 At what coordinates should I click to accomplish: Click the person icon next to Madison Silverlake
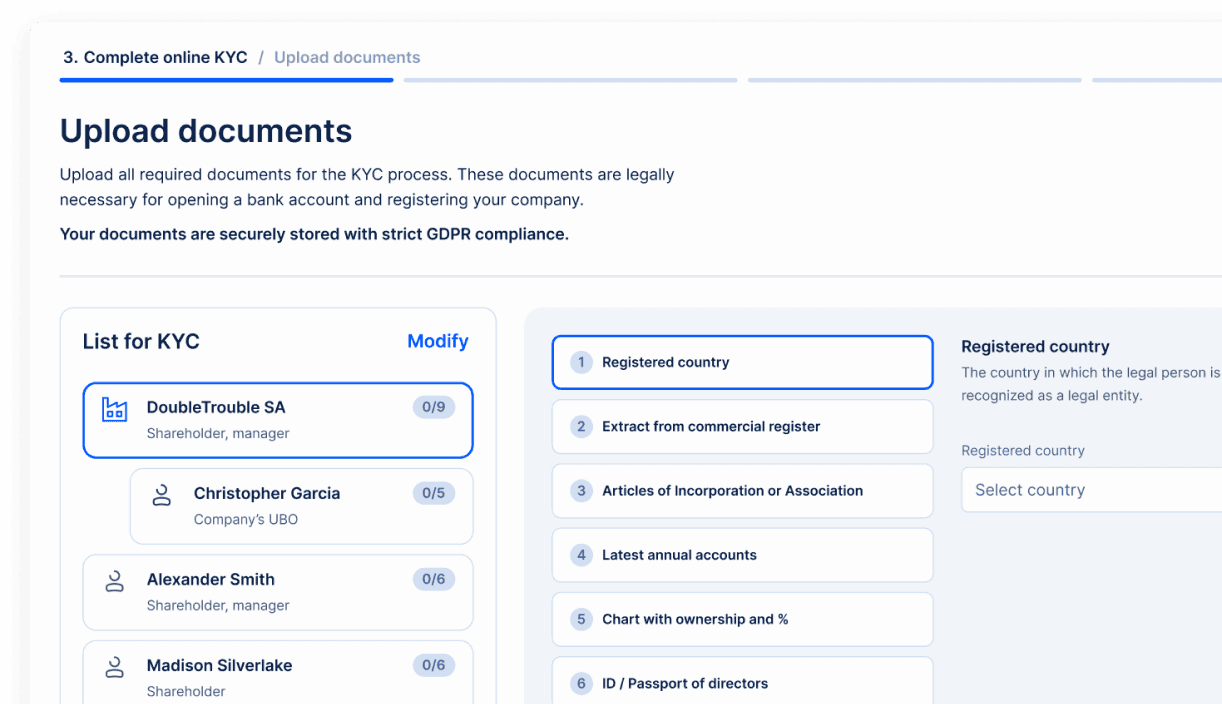(x=115, y=667)
